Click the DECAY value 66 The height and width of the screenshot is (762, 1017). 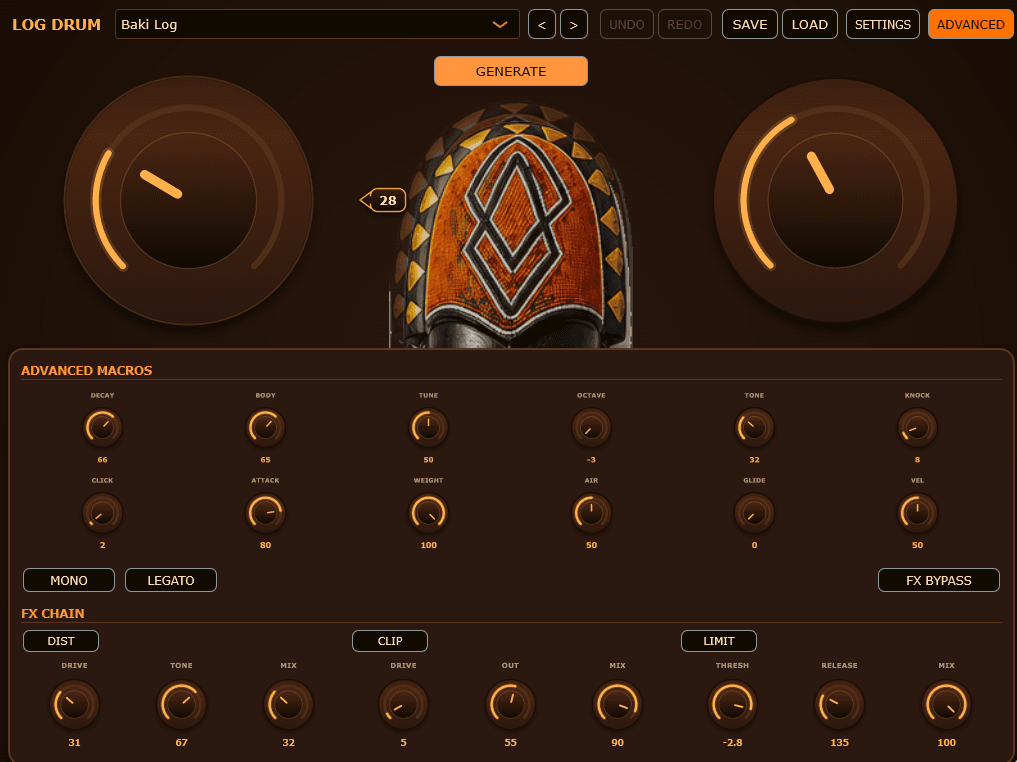coord(102,460)
